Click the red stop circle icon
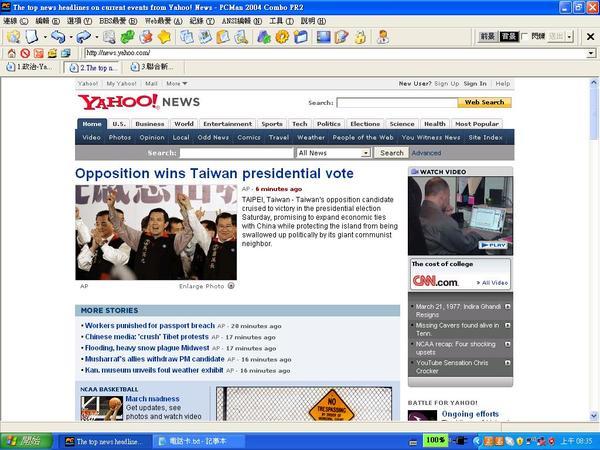600x450 pixels. (25, 53)
